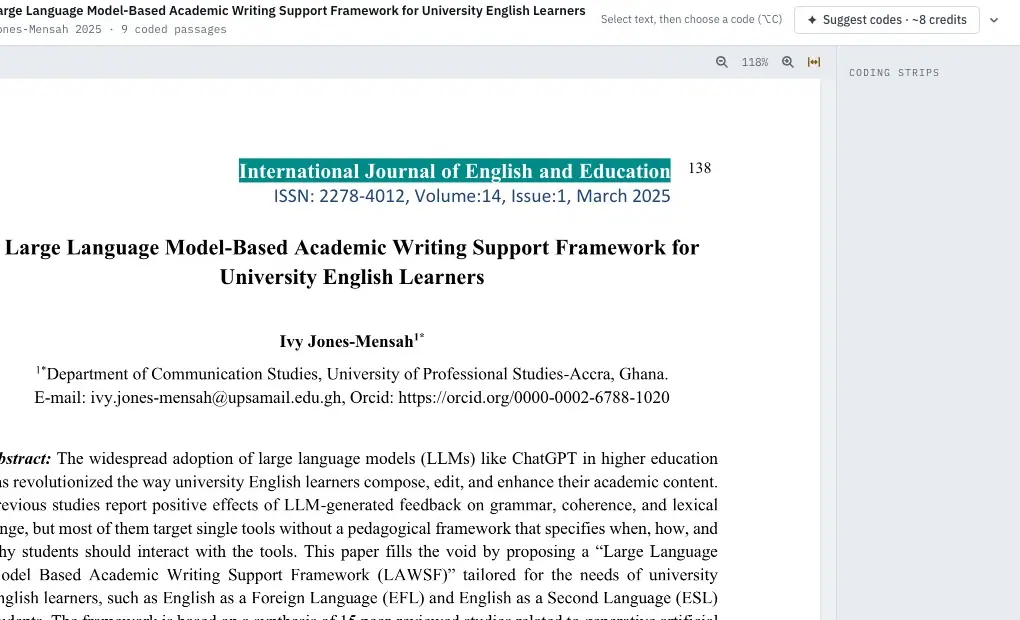Select the CODING STRIPS panel heading

894,73
